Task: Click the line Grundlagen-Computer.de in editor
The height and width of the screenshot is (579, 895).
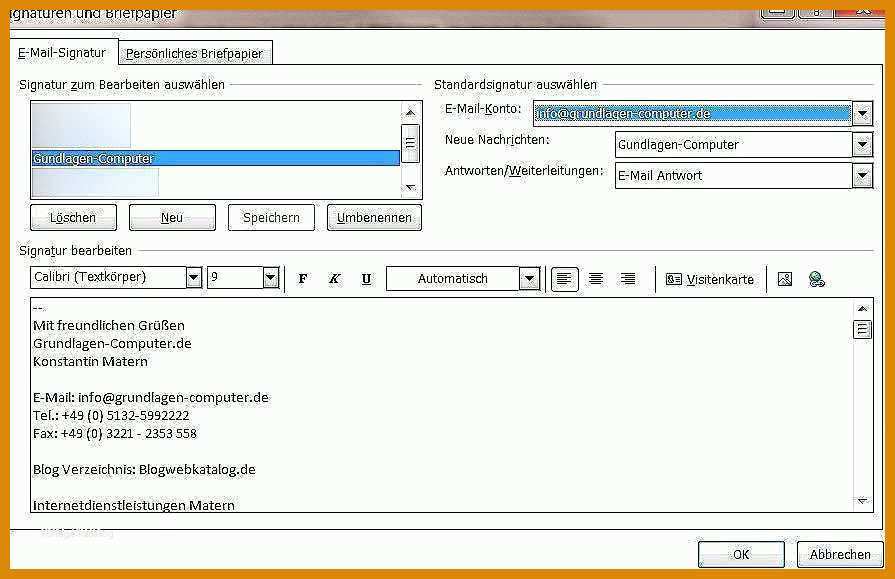Action: tap(112, 343)
